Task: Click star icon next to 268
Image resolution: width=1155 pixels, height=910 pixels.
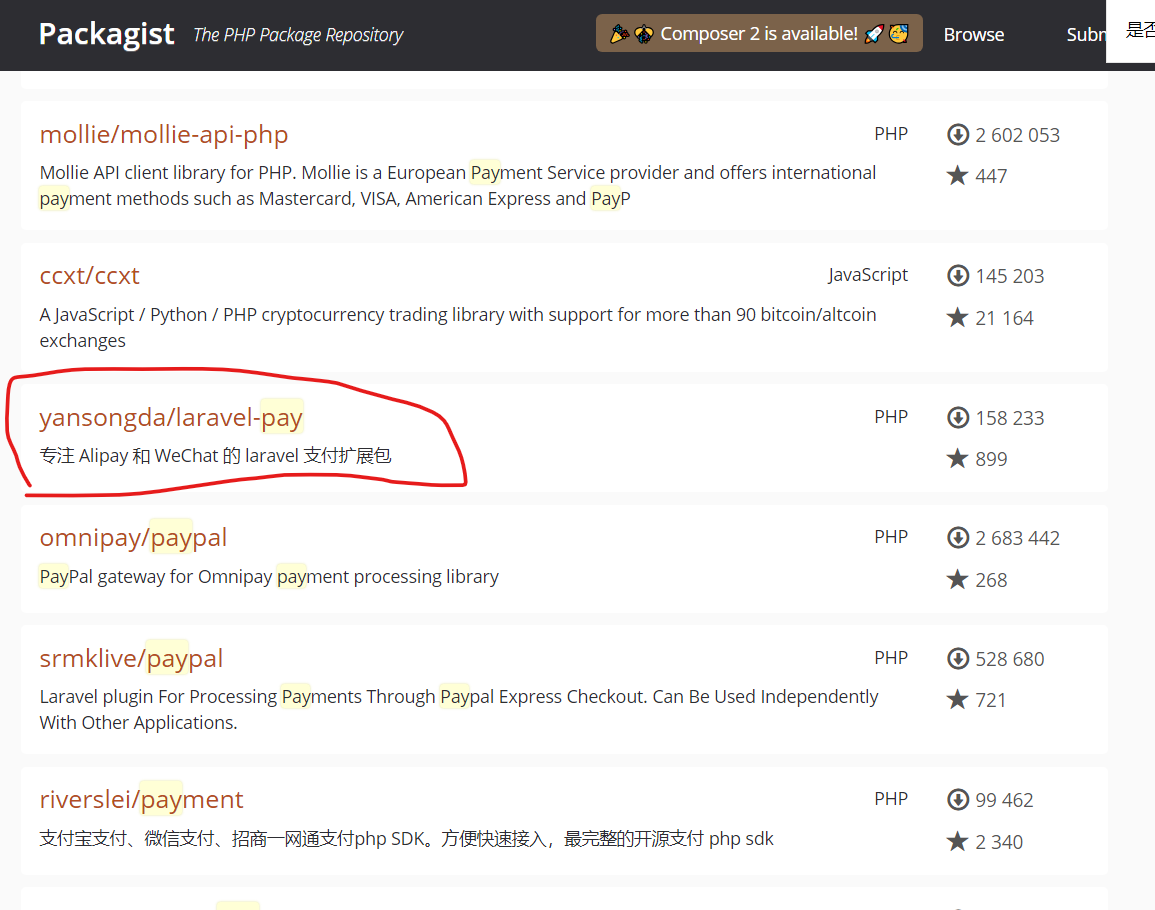Action: [958, 580]
